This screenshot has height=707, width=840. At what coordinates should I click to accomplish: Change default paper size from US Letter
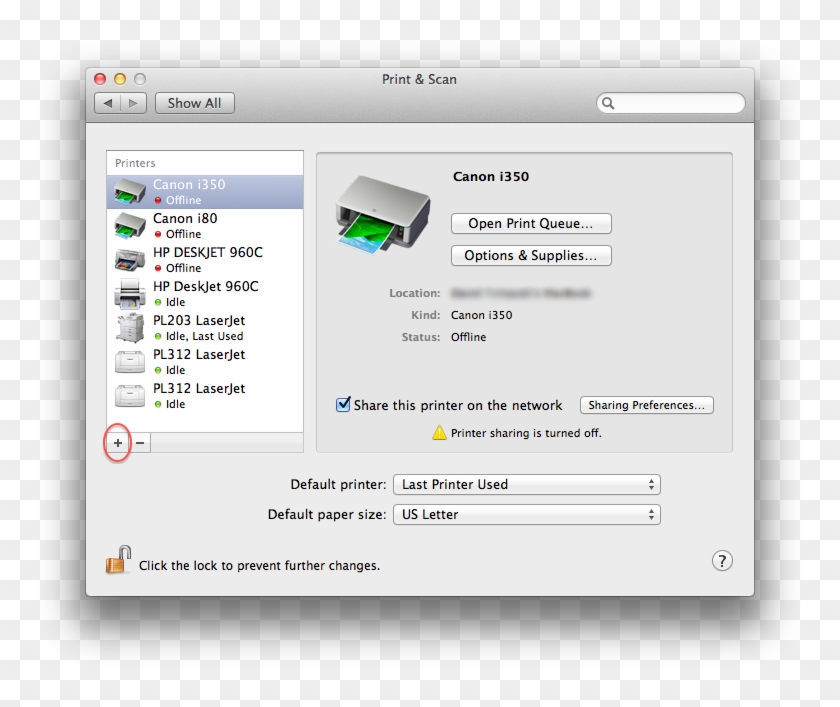coord(526,514)
